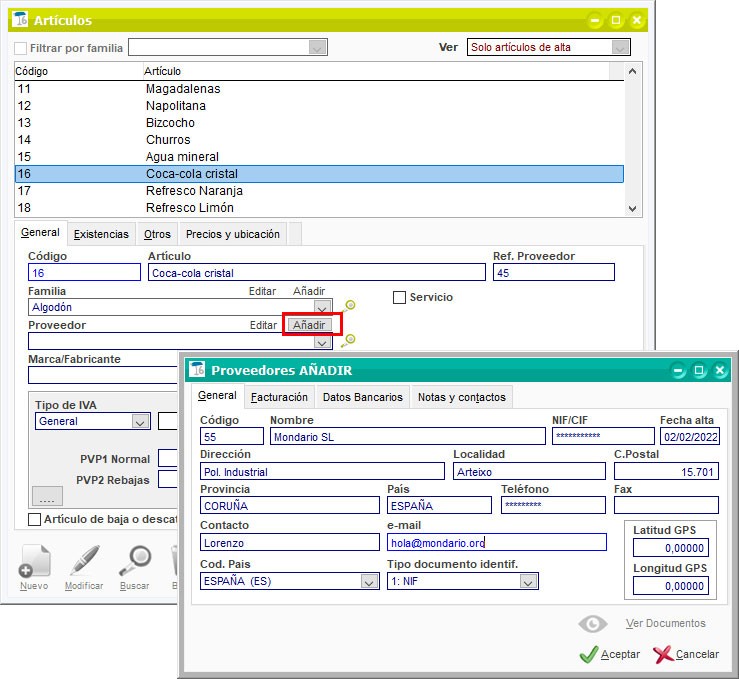
Task: Close the Proveedores AÑADIR window
Action: click(x=720, y=370)
